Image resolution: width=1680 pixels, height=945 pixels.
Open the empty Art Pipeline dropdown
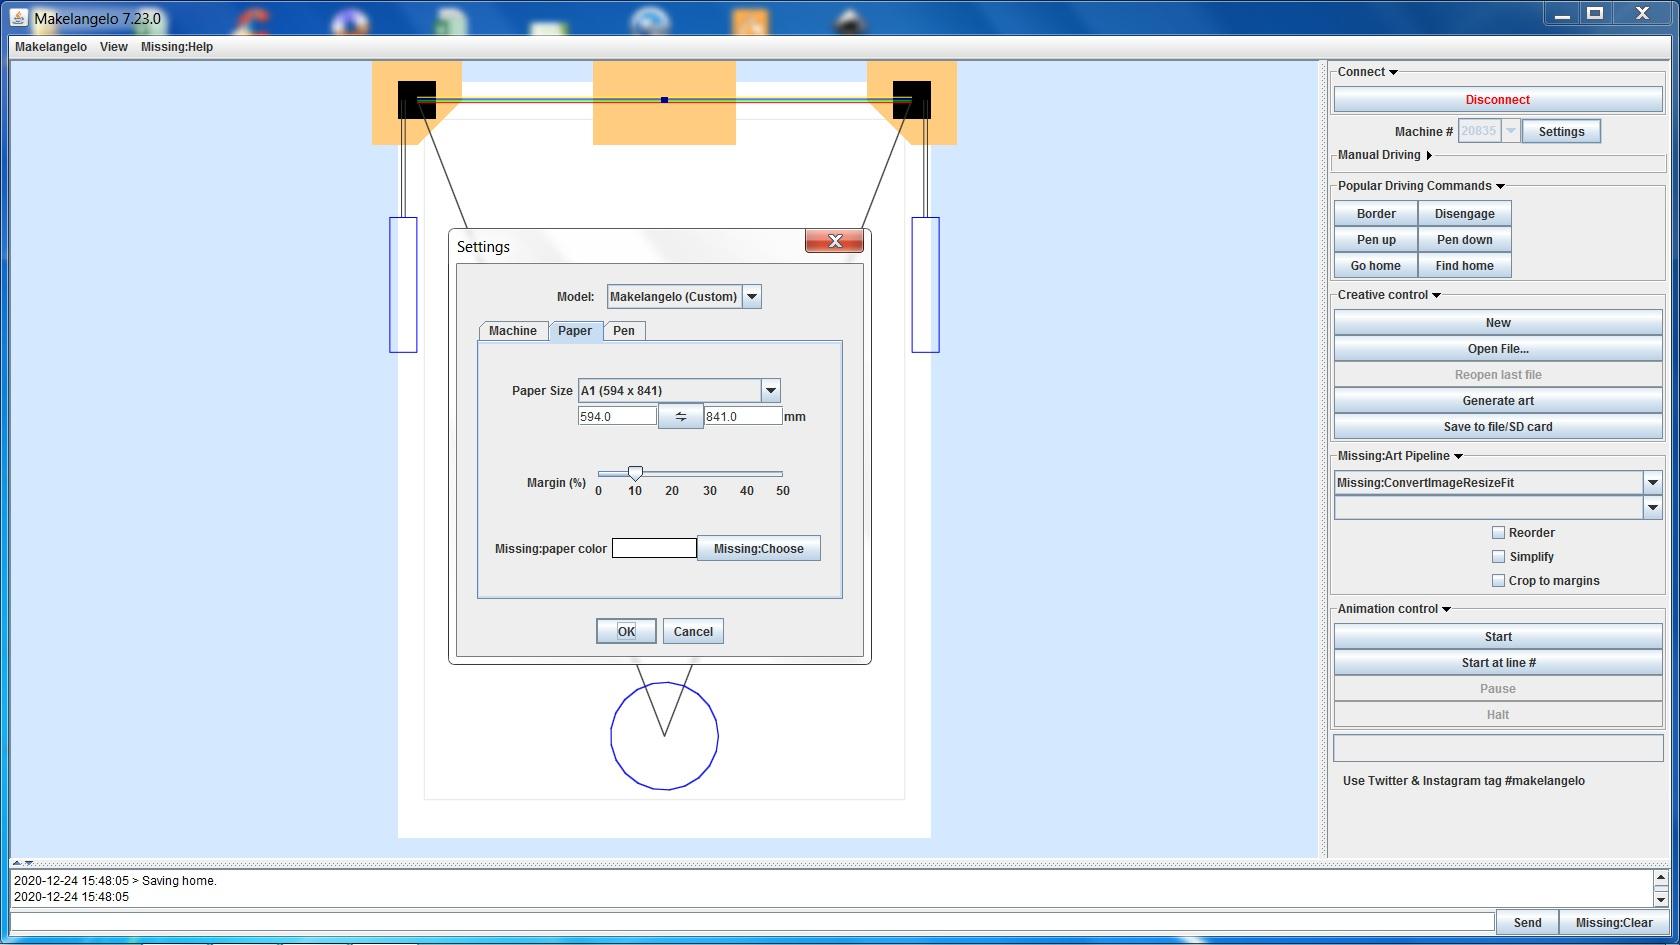(1653, 508)
